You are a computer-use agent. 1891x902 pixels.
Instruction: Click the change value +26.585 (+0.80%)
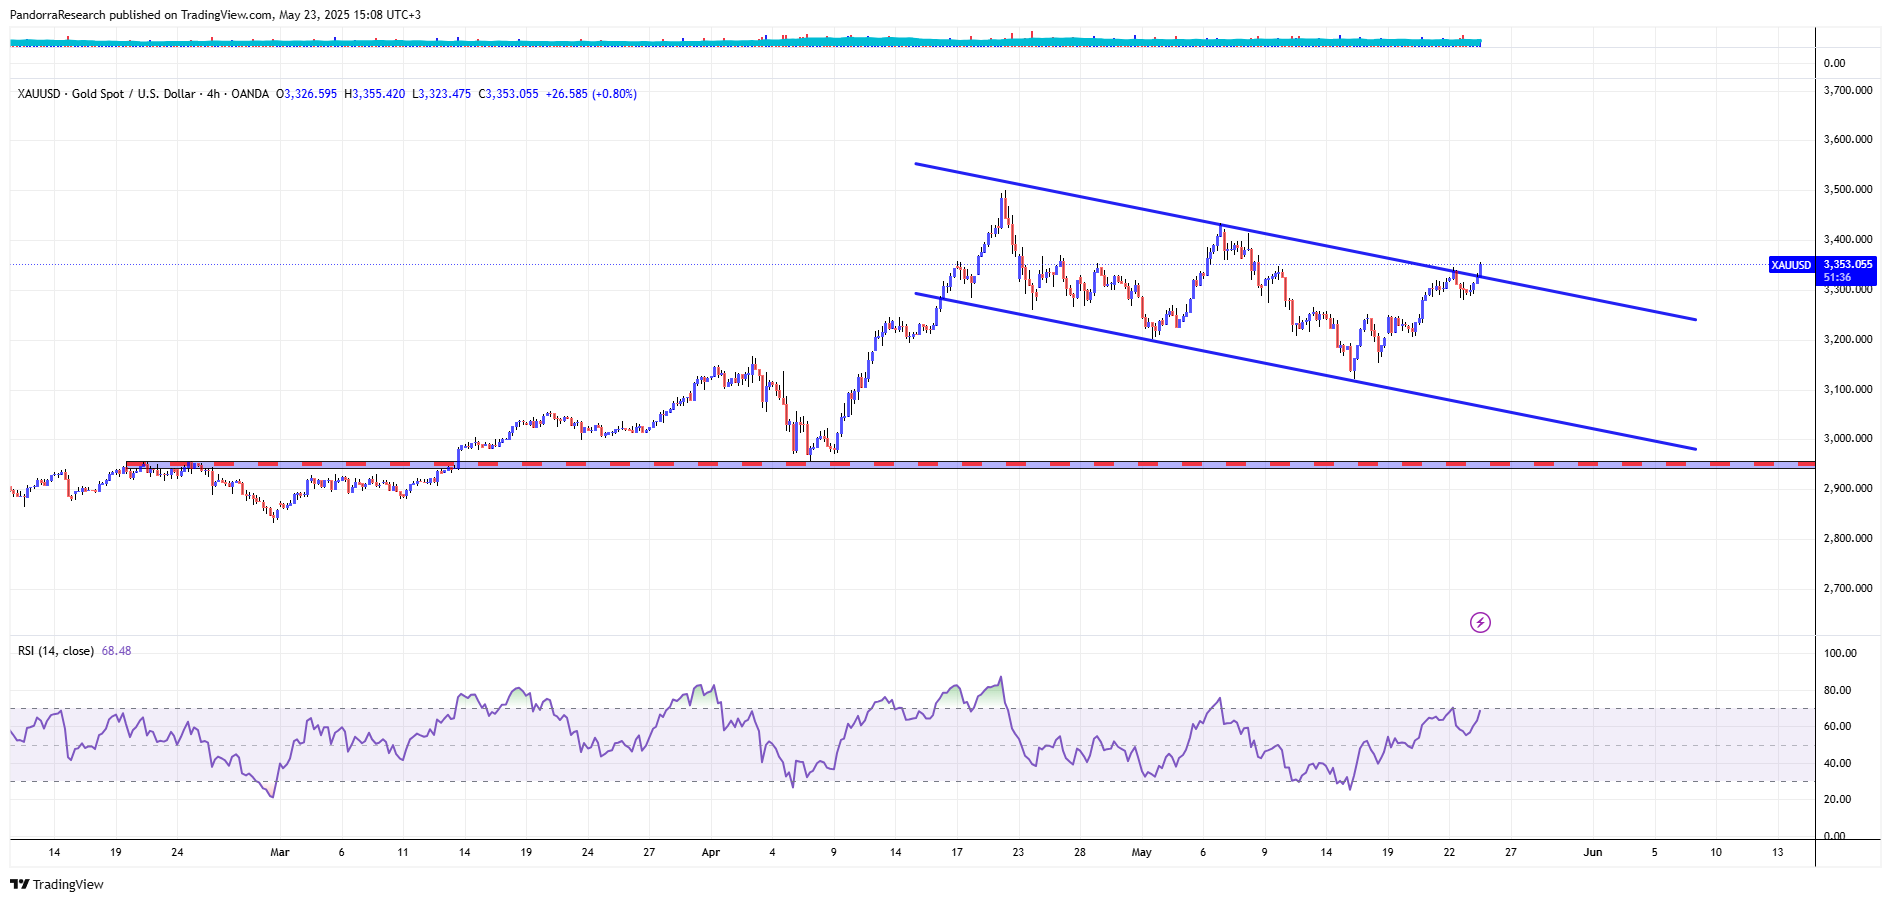pyautogui.click(x=591, y=94)
